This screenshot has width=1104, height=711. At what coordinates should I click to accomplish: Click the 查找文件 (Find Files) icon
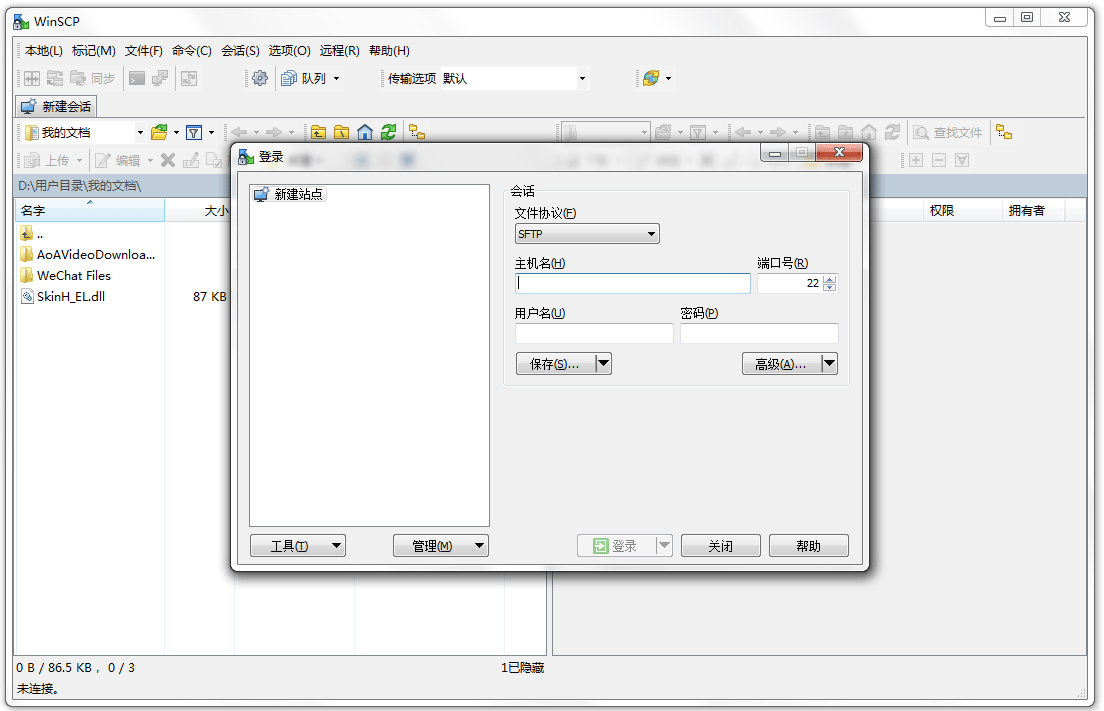[x=947, y=131]
